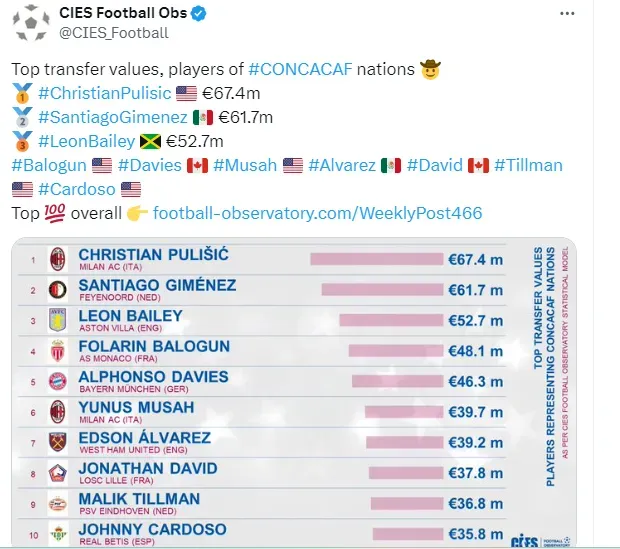Click the AS Monaco crest beside Balogun

coord(58,351)
